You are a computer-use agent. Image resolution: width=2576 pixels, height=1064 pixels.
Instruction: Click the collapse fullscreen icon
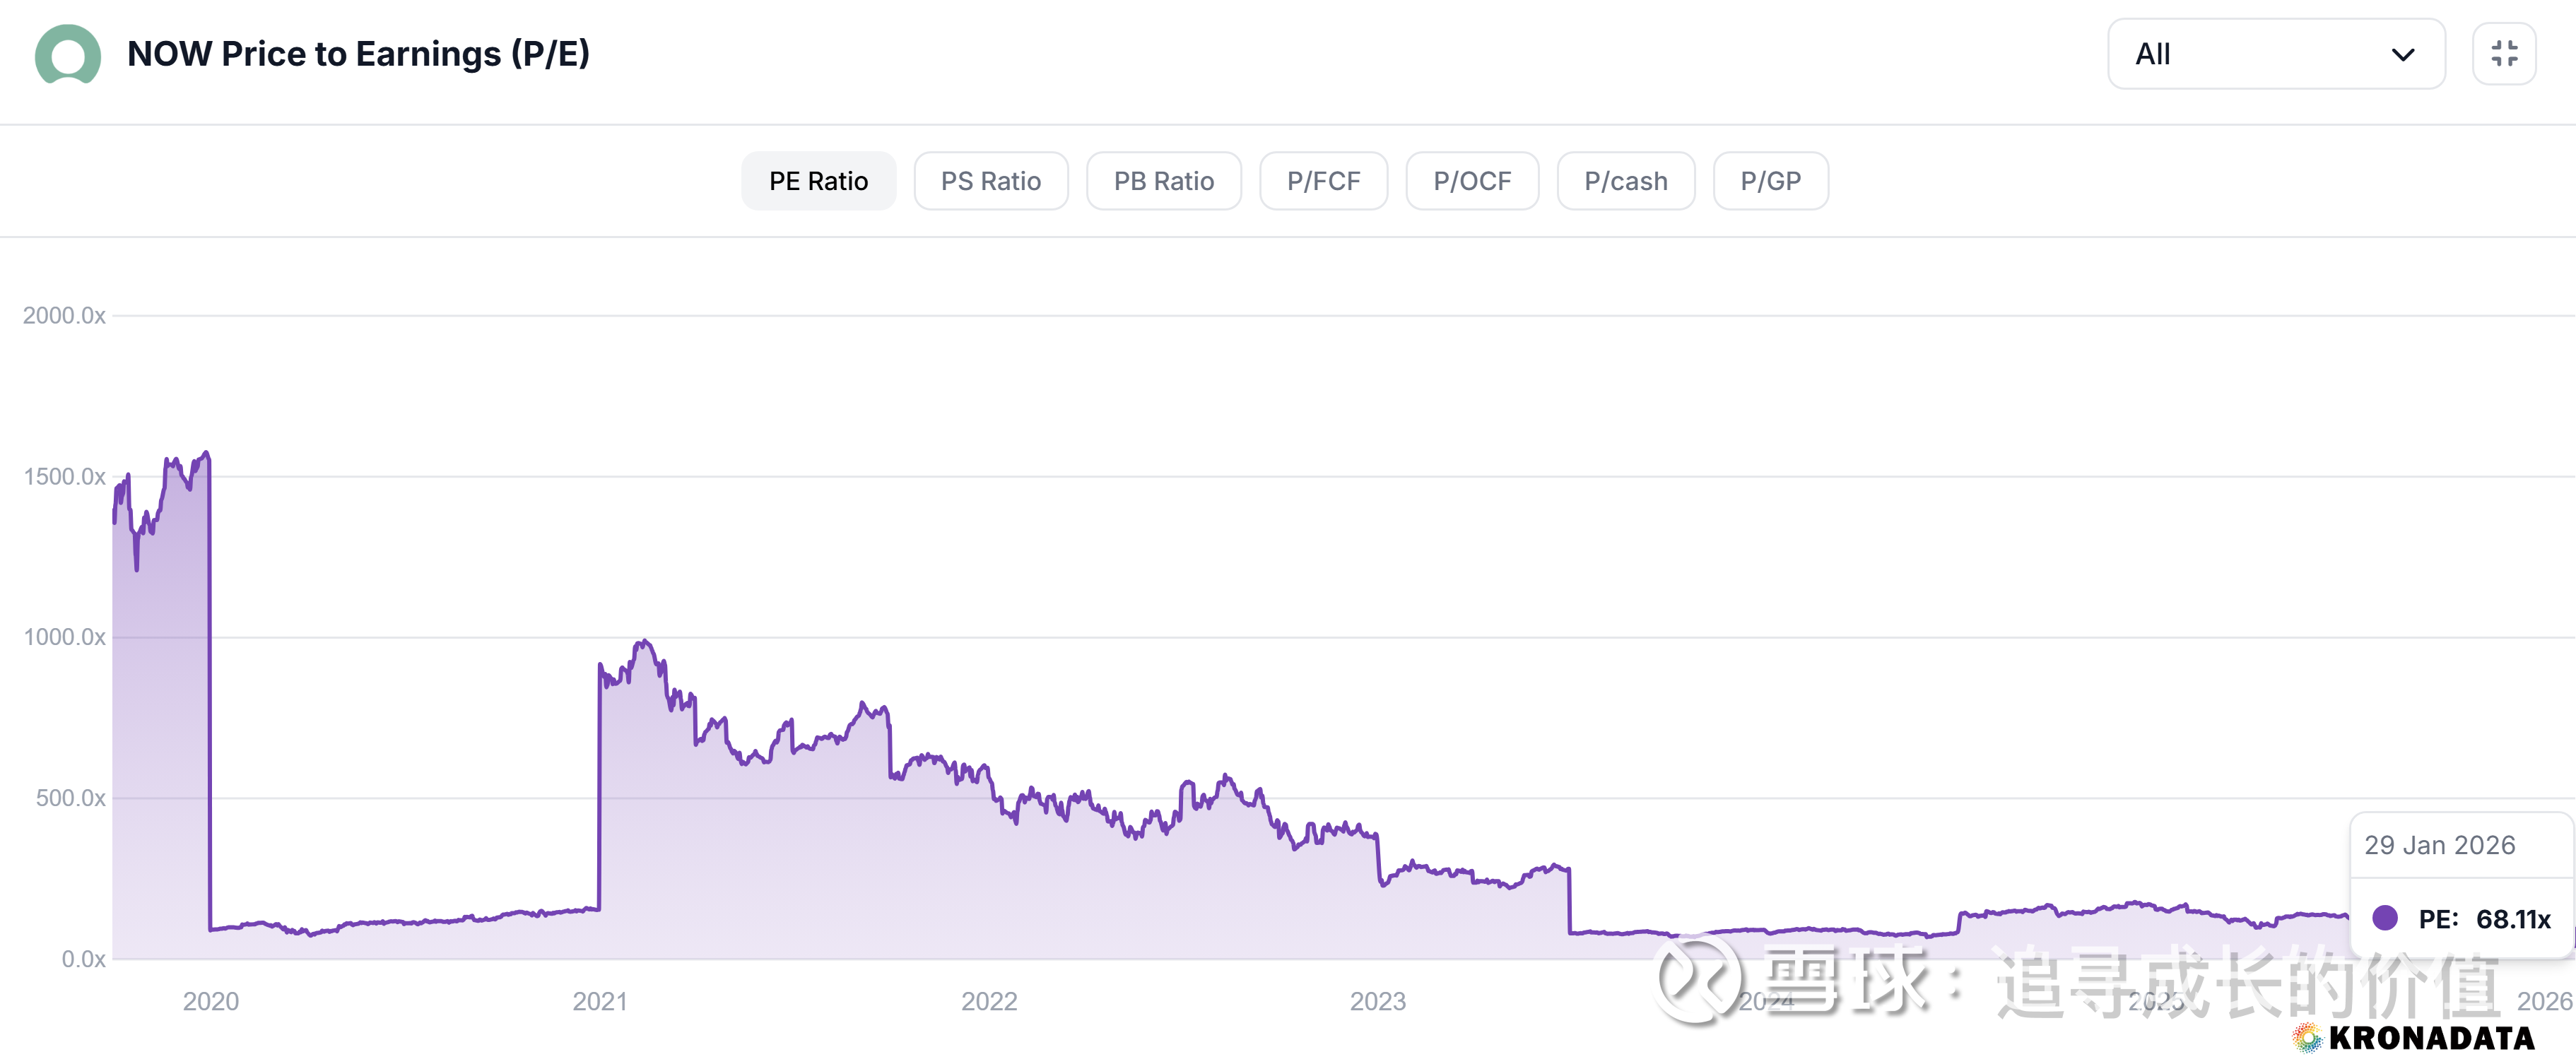coord(2503,54)
